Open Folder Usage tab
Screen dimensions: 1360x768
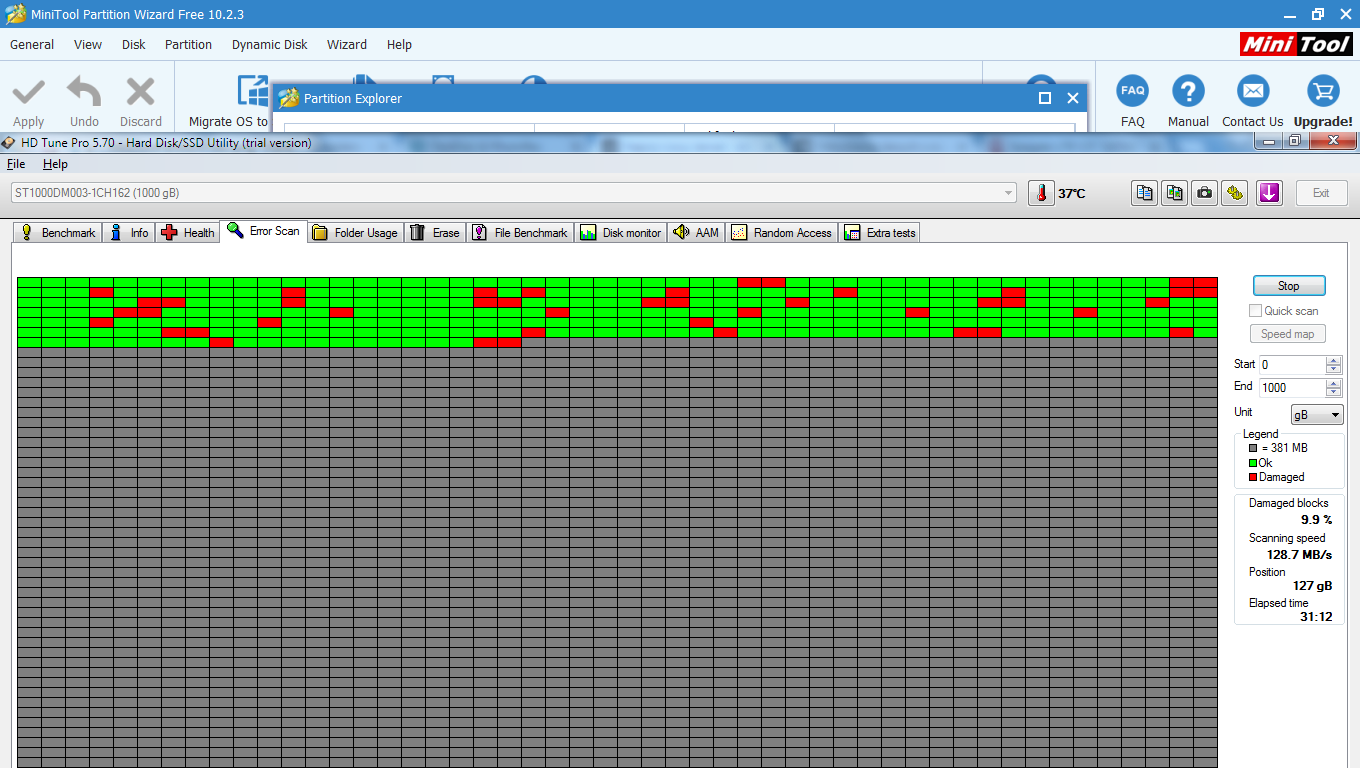(355, 232)
